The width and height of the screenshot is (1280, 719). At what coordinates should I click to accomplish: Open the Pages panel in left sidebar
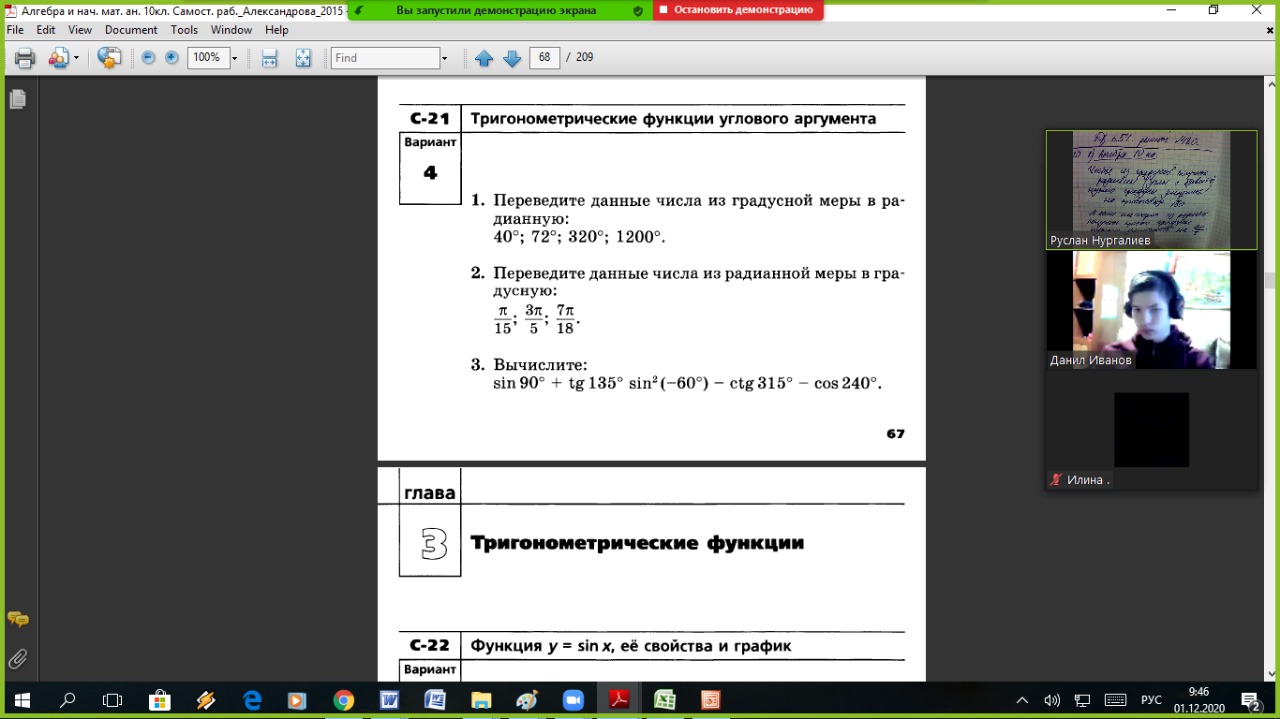(17, 99)
